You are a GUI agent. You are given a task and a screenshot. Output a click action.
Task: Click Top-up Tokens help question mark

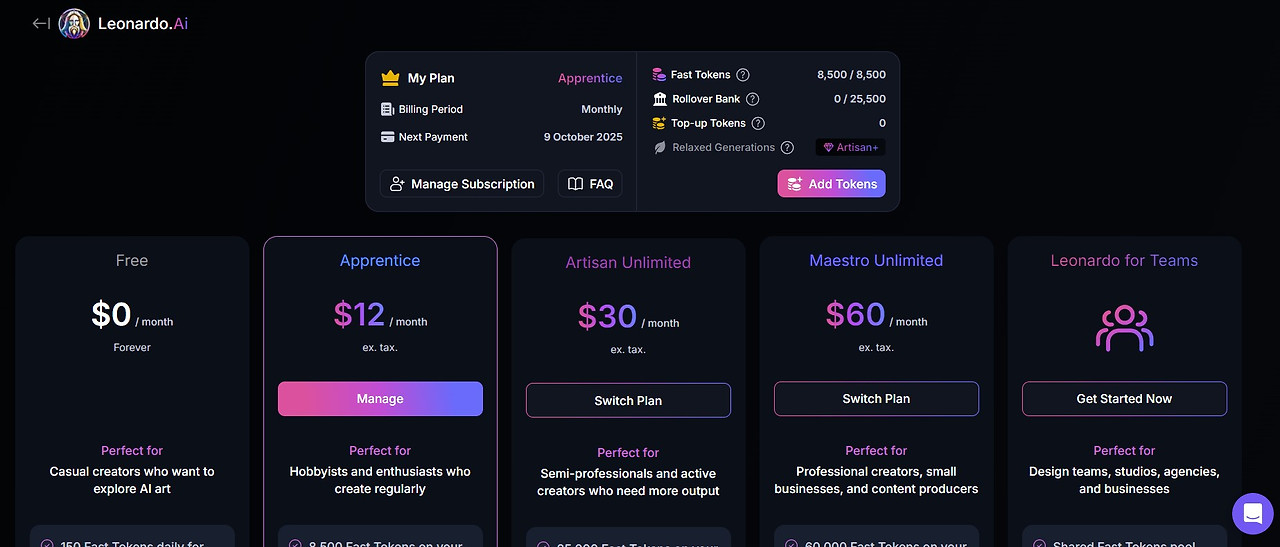758,123
